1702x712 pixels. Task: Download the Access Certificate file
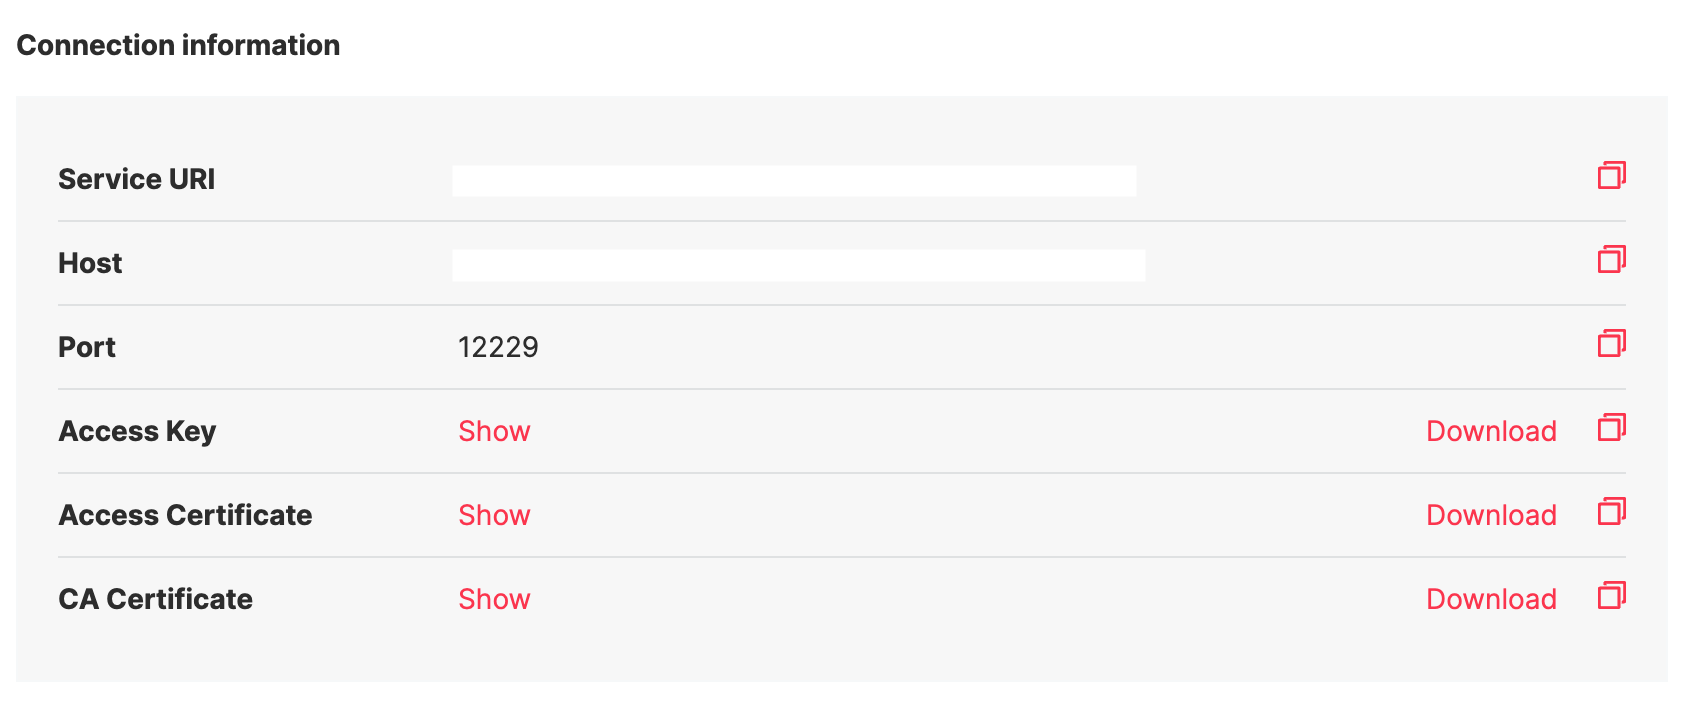[1491, 515]
